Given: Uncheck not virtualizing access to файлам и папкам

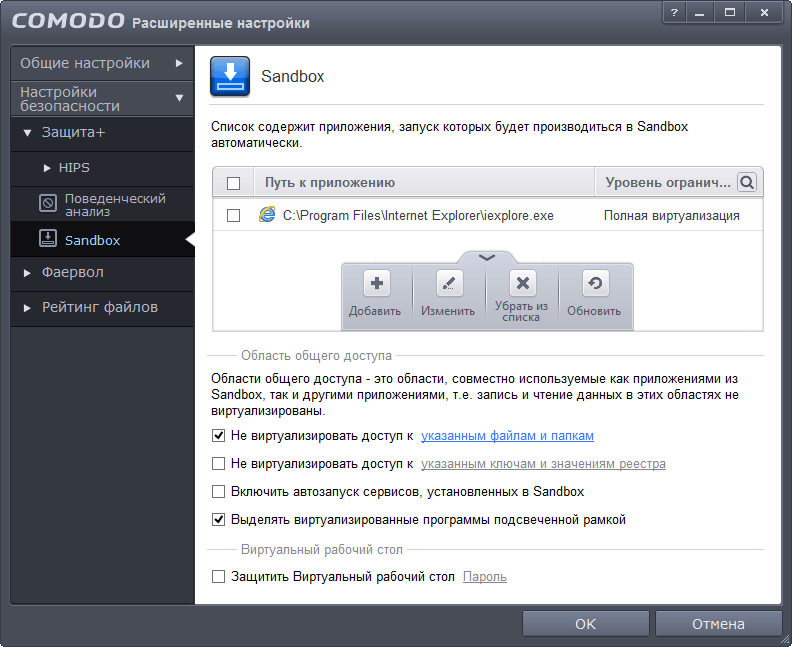Looking at the screenshot, I should 218,435.
